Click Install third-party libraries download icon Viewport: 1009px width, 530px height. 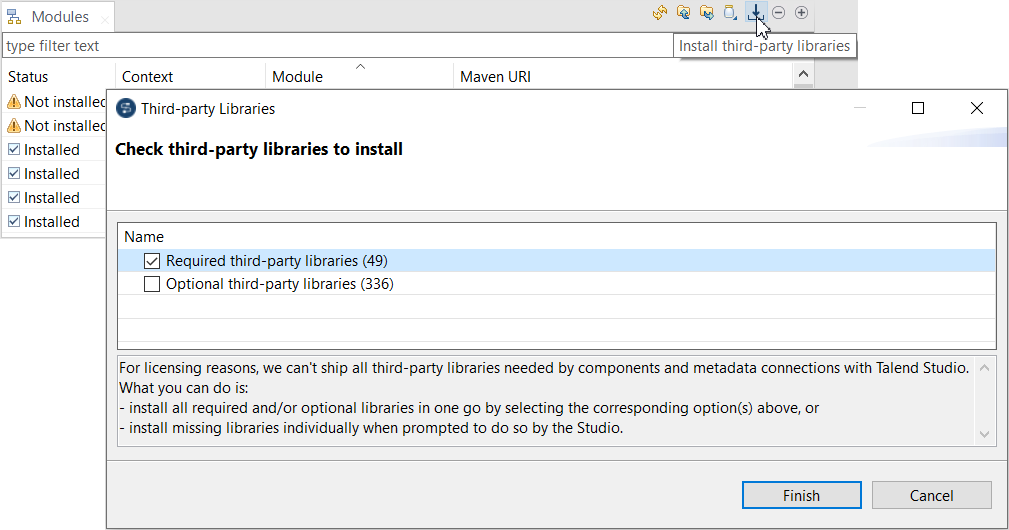755,13
